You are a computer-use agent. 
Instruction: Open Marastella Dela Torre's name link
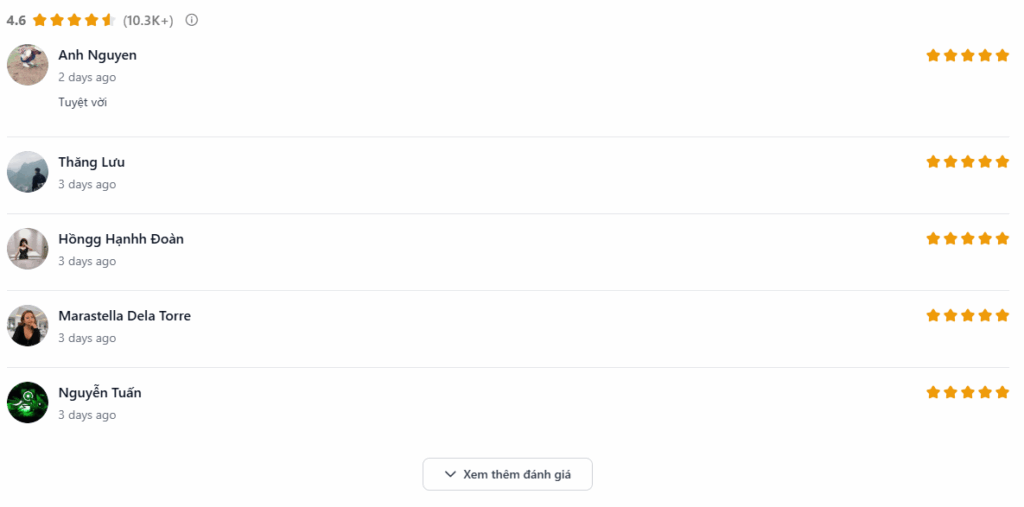tap(124, 316)
